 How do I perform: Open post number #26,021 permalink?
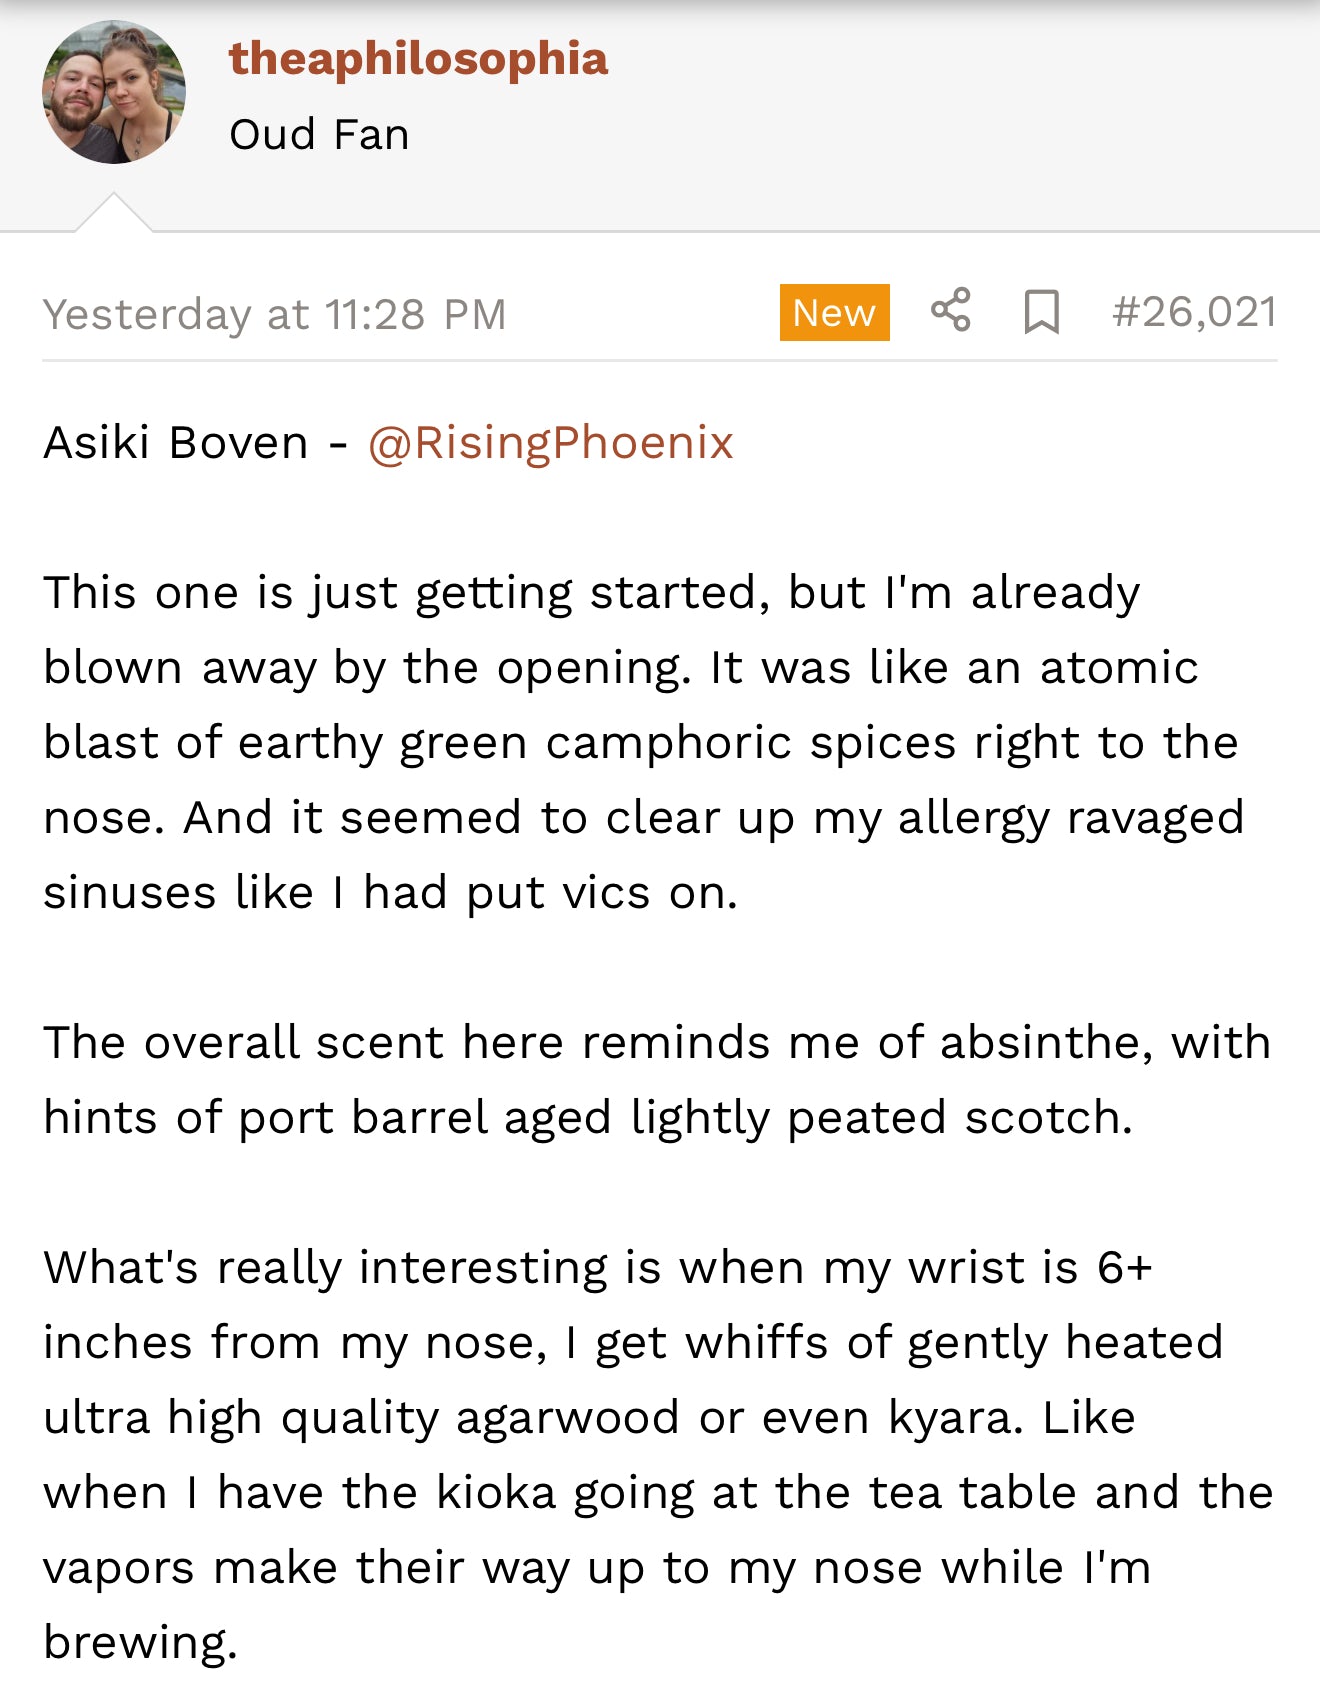click(x=1194, y=312)
